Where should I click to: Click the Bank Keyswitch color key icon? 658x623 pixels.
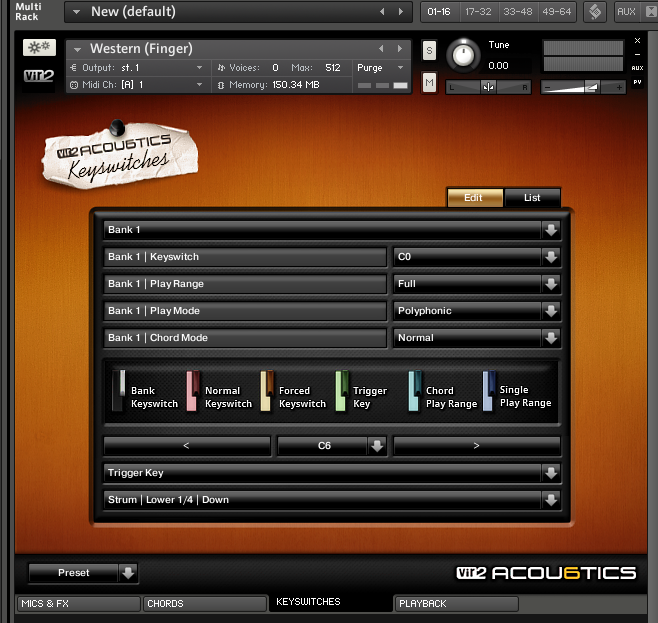[119, 391]
